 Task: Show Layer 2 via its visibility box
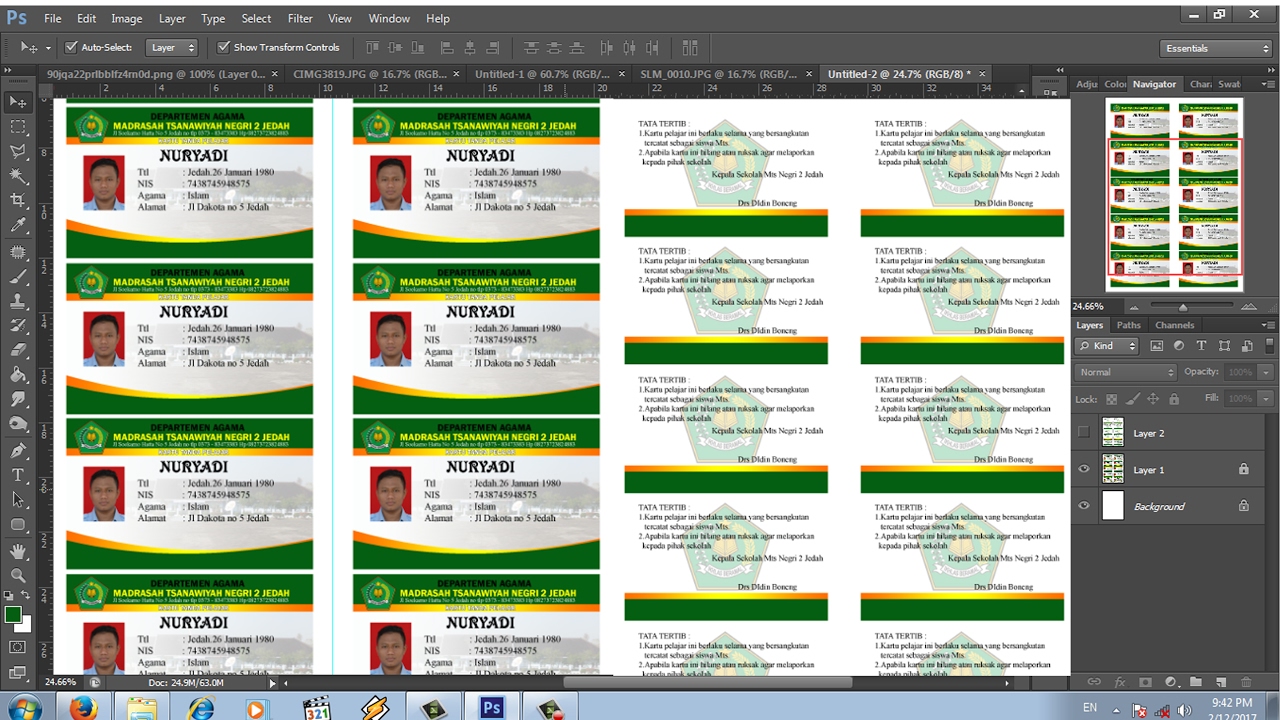click(1084, 432)
